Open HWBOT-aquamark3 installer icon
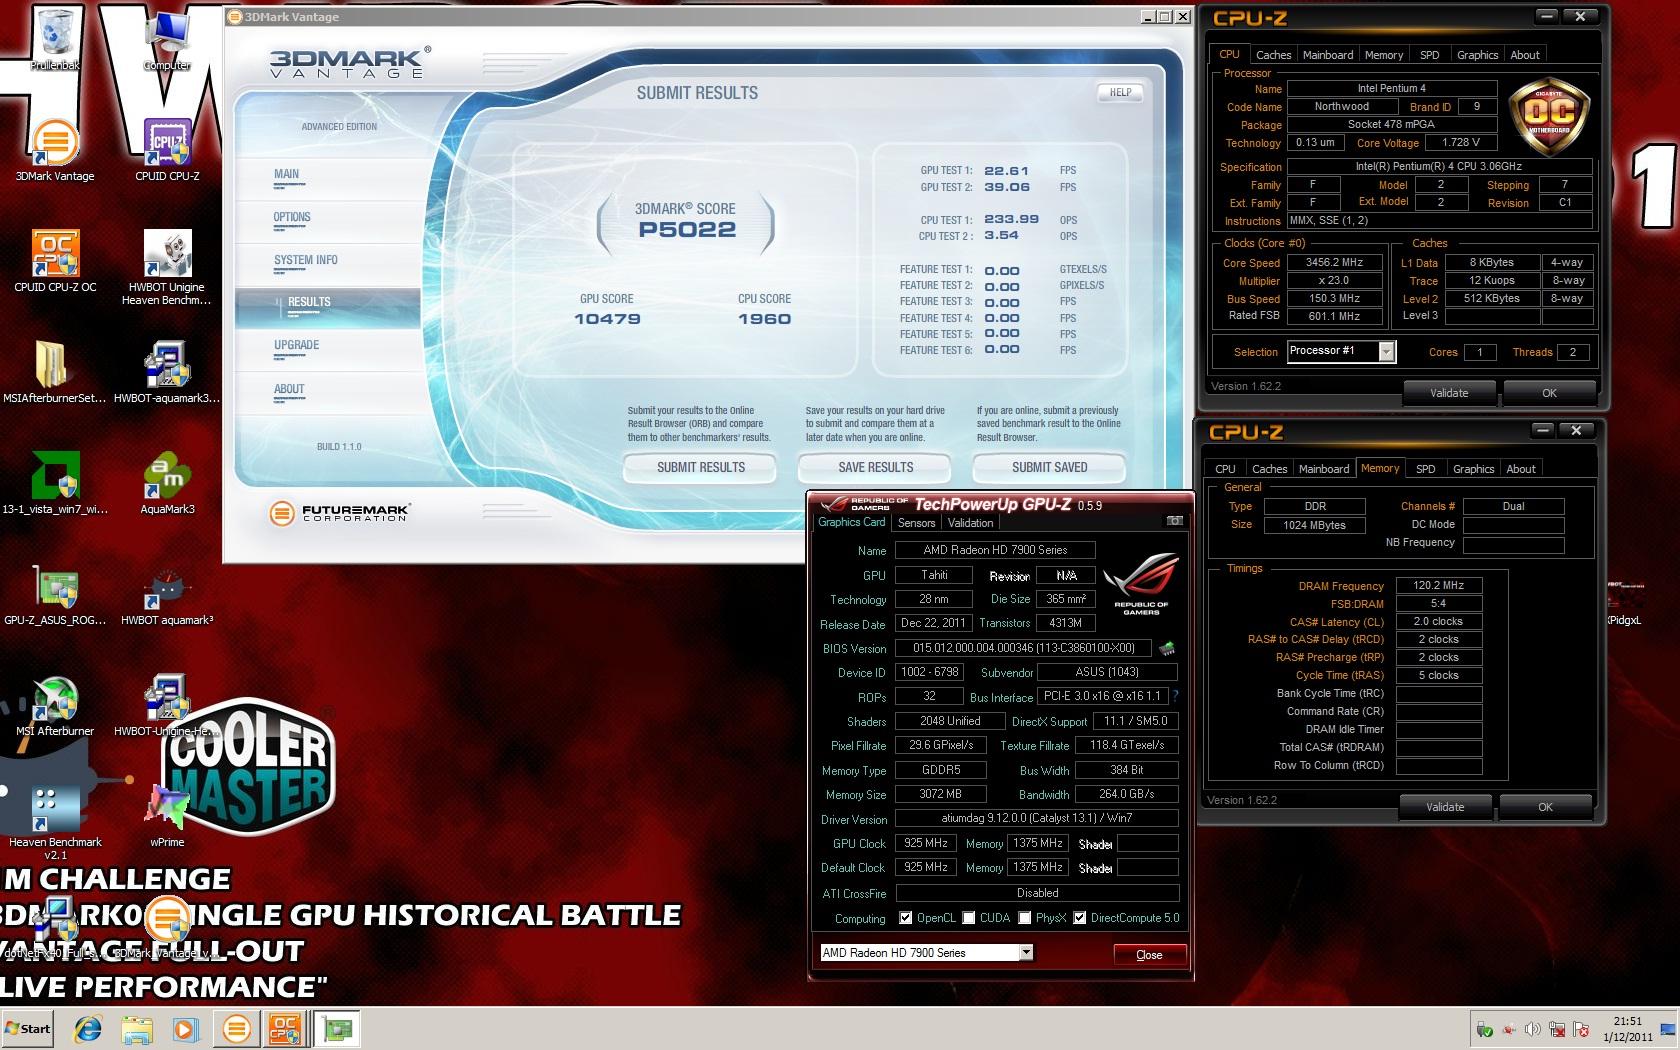The width and height of the screenshot is (1680, 1050). (x=167, y=372)
